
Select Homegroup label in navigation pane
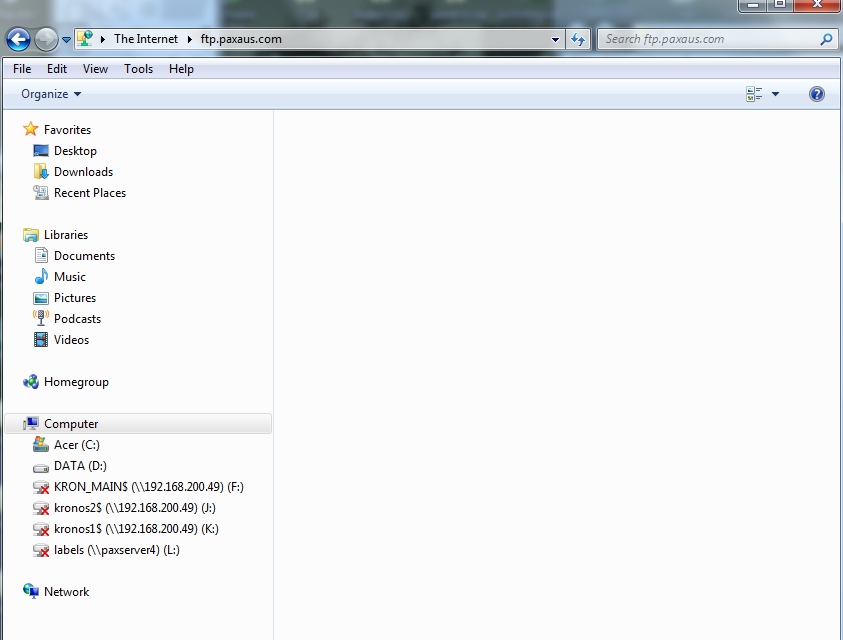pos(76,381)
